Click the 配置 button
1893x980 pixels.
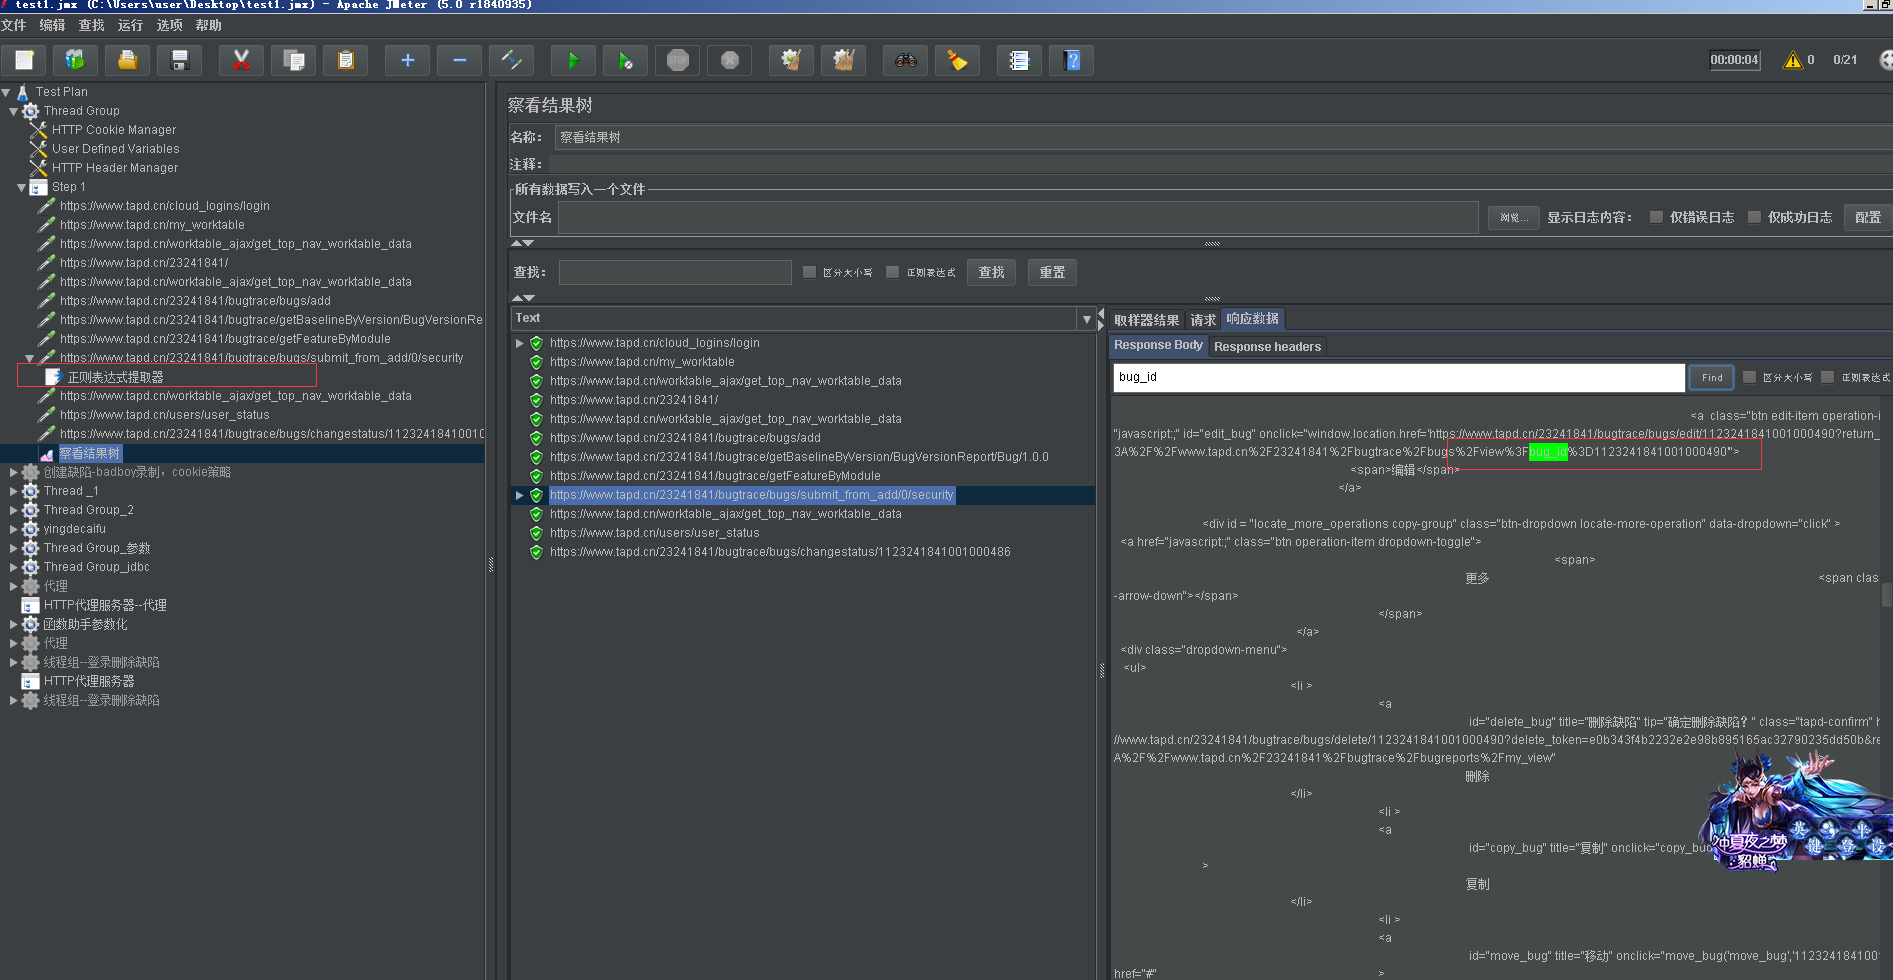click(1867, 217)
